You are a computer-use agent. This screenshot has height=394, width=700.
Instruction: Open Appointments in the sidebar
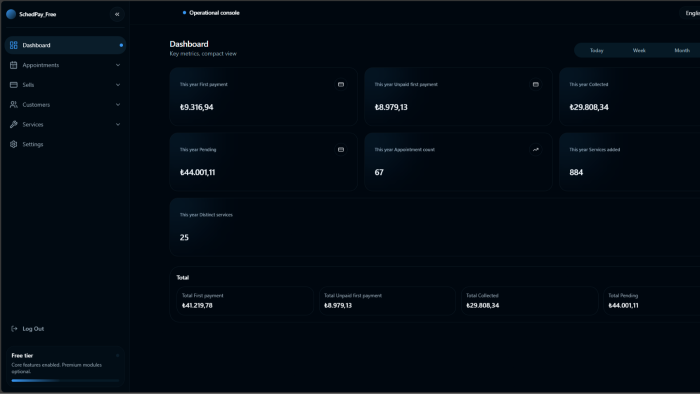pos(65,65)
